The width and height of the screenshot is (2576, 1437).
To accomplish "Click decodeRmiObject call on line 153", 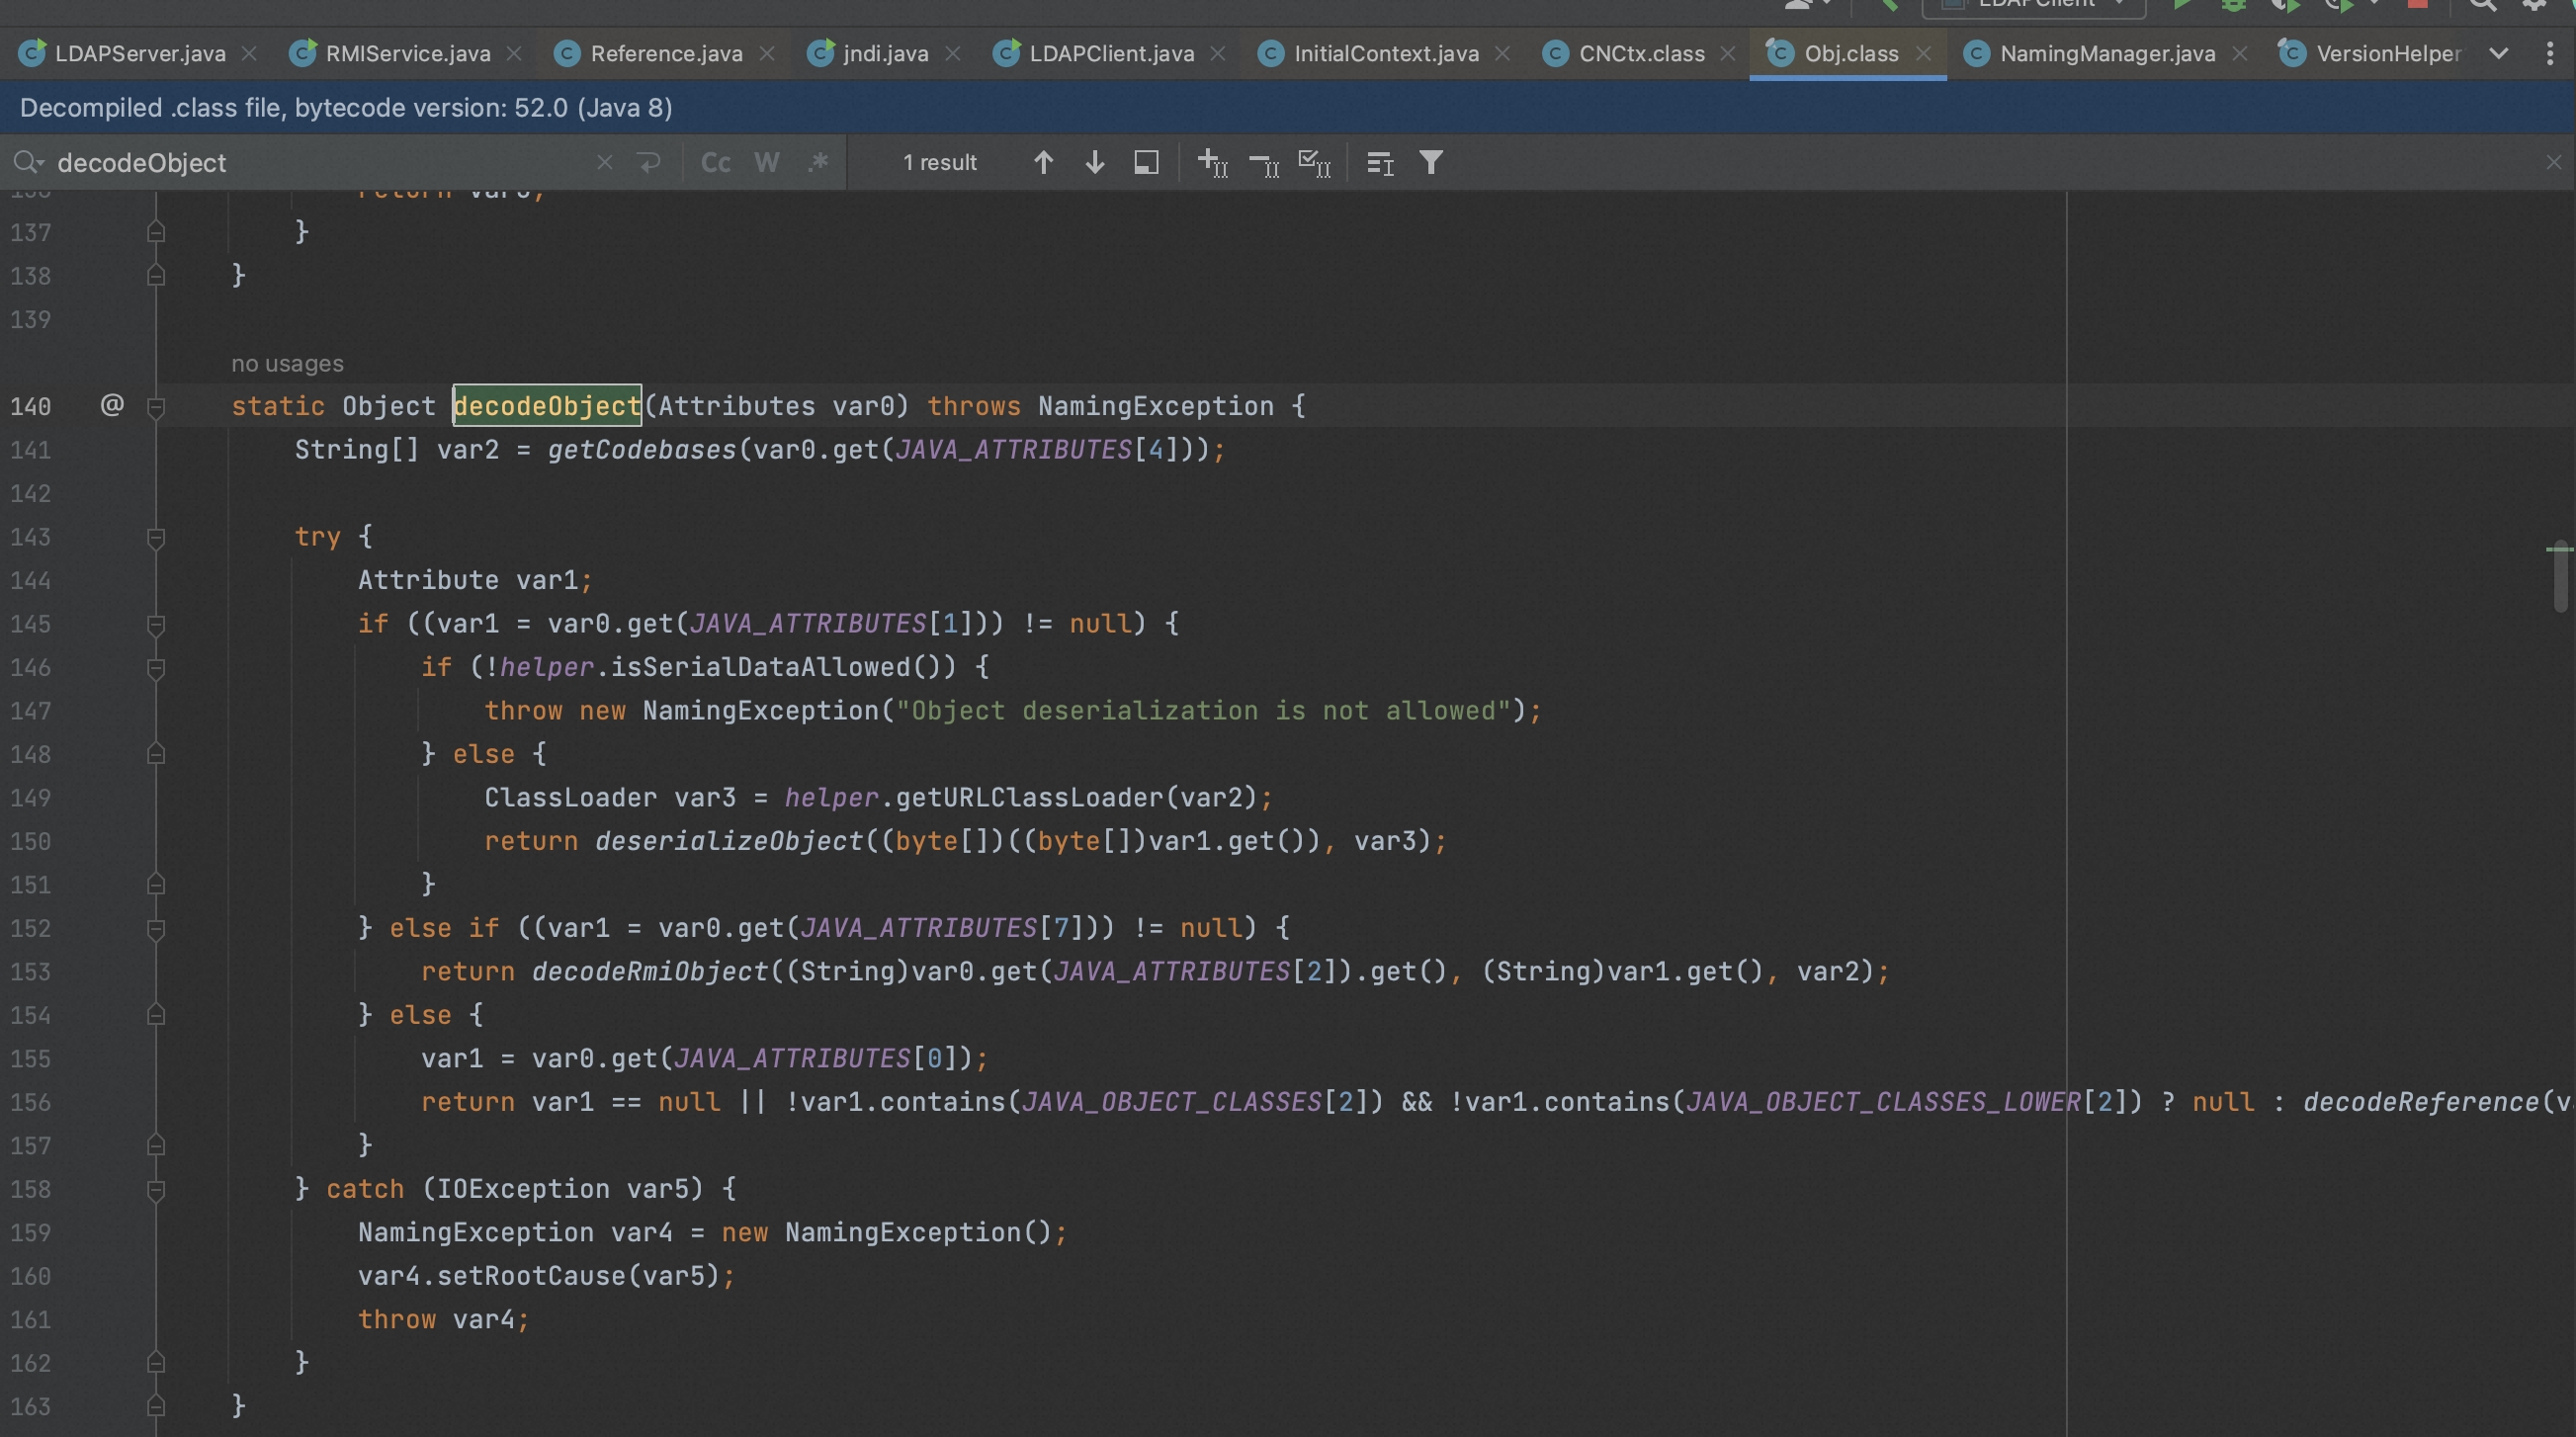I will coord(650,971).
